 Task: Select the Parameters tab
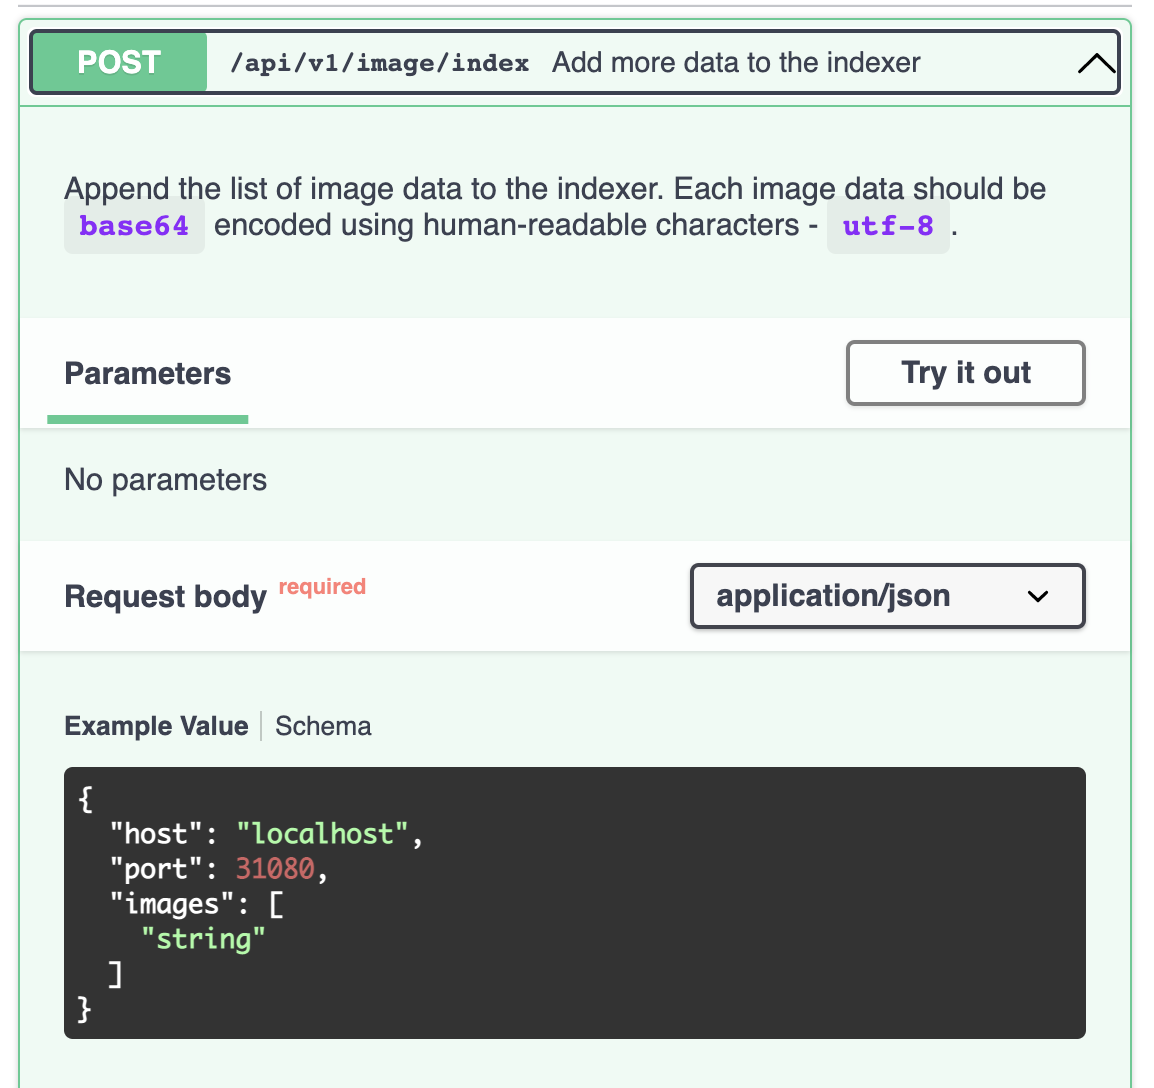(x=148, y=374)
